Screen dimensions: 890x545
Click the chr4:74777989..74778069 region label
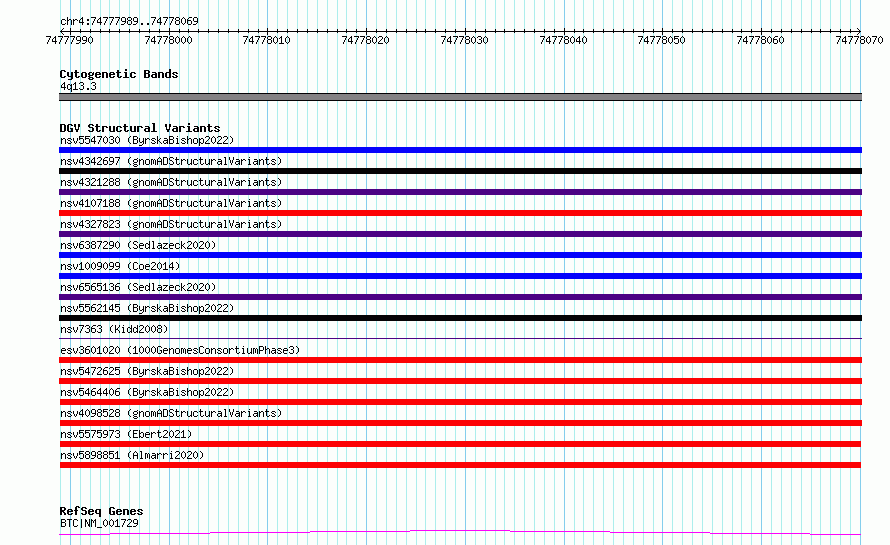[x=129, y=21]
